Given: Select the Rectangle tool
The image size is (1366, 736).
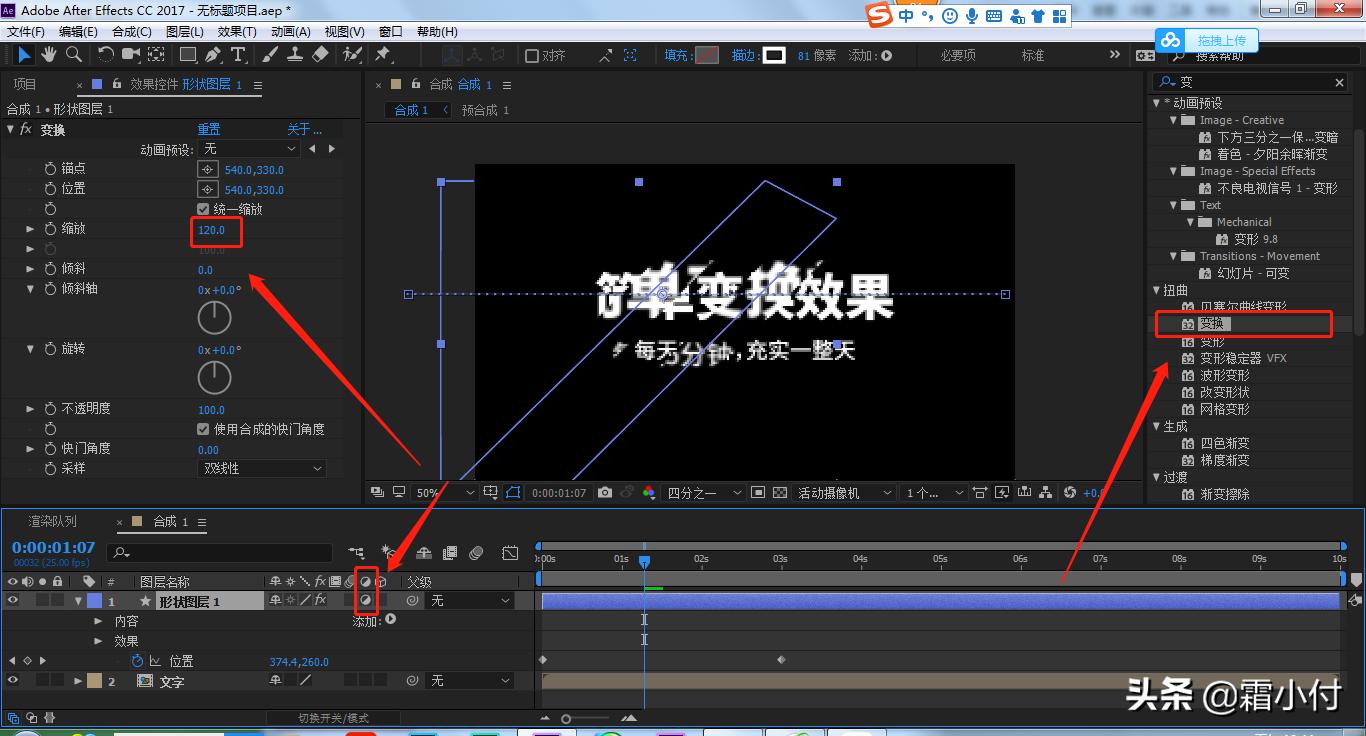Looking at the screenshot, I should 187,54.
